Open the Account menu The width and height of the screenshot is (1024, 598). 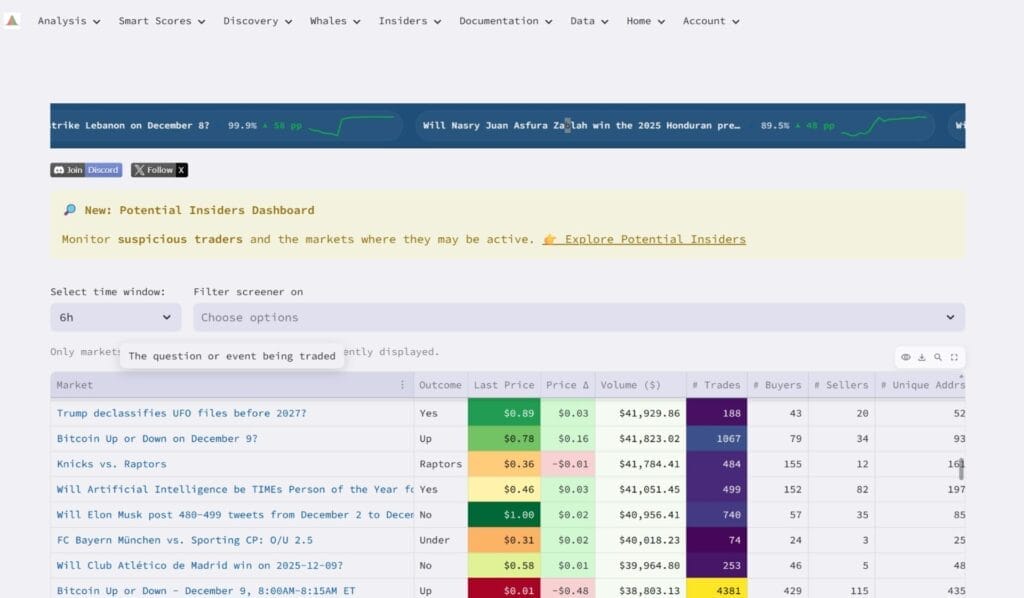711,21
